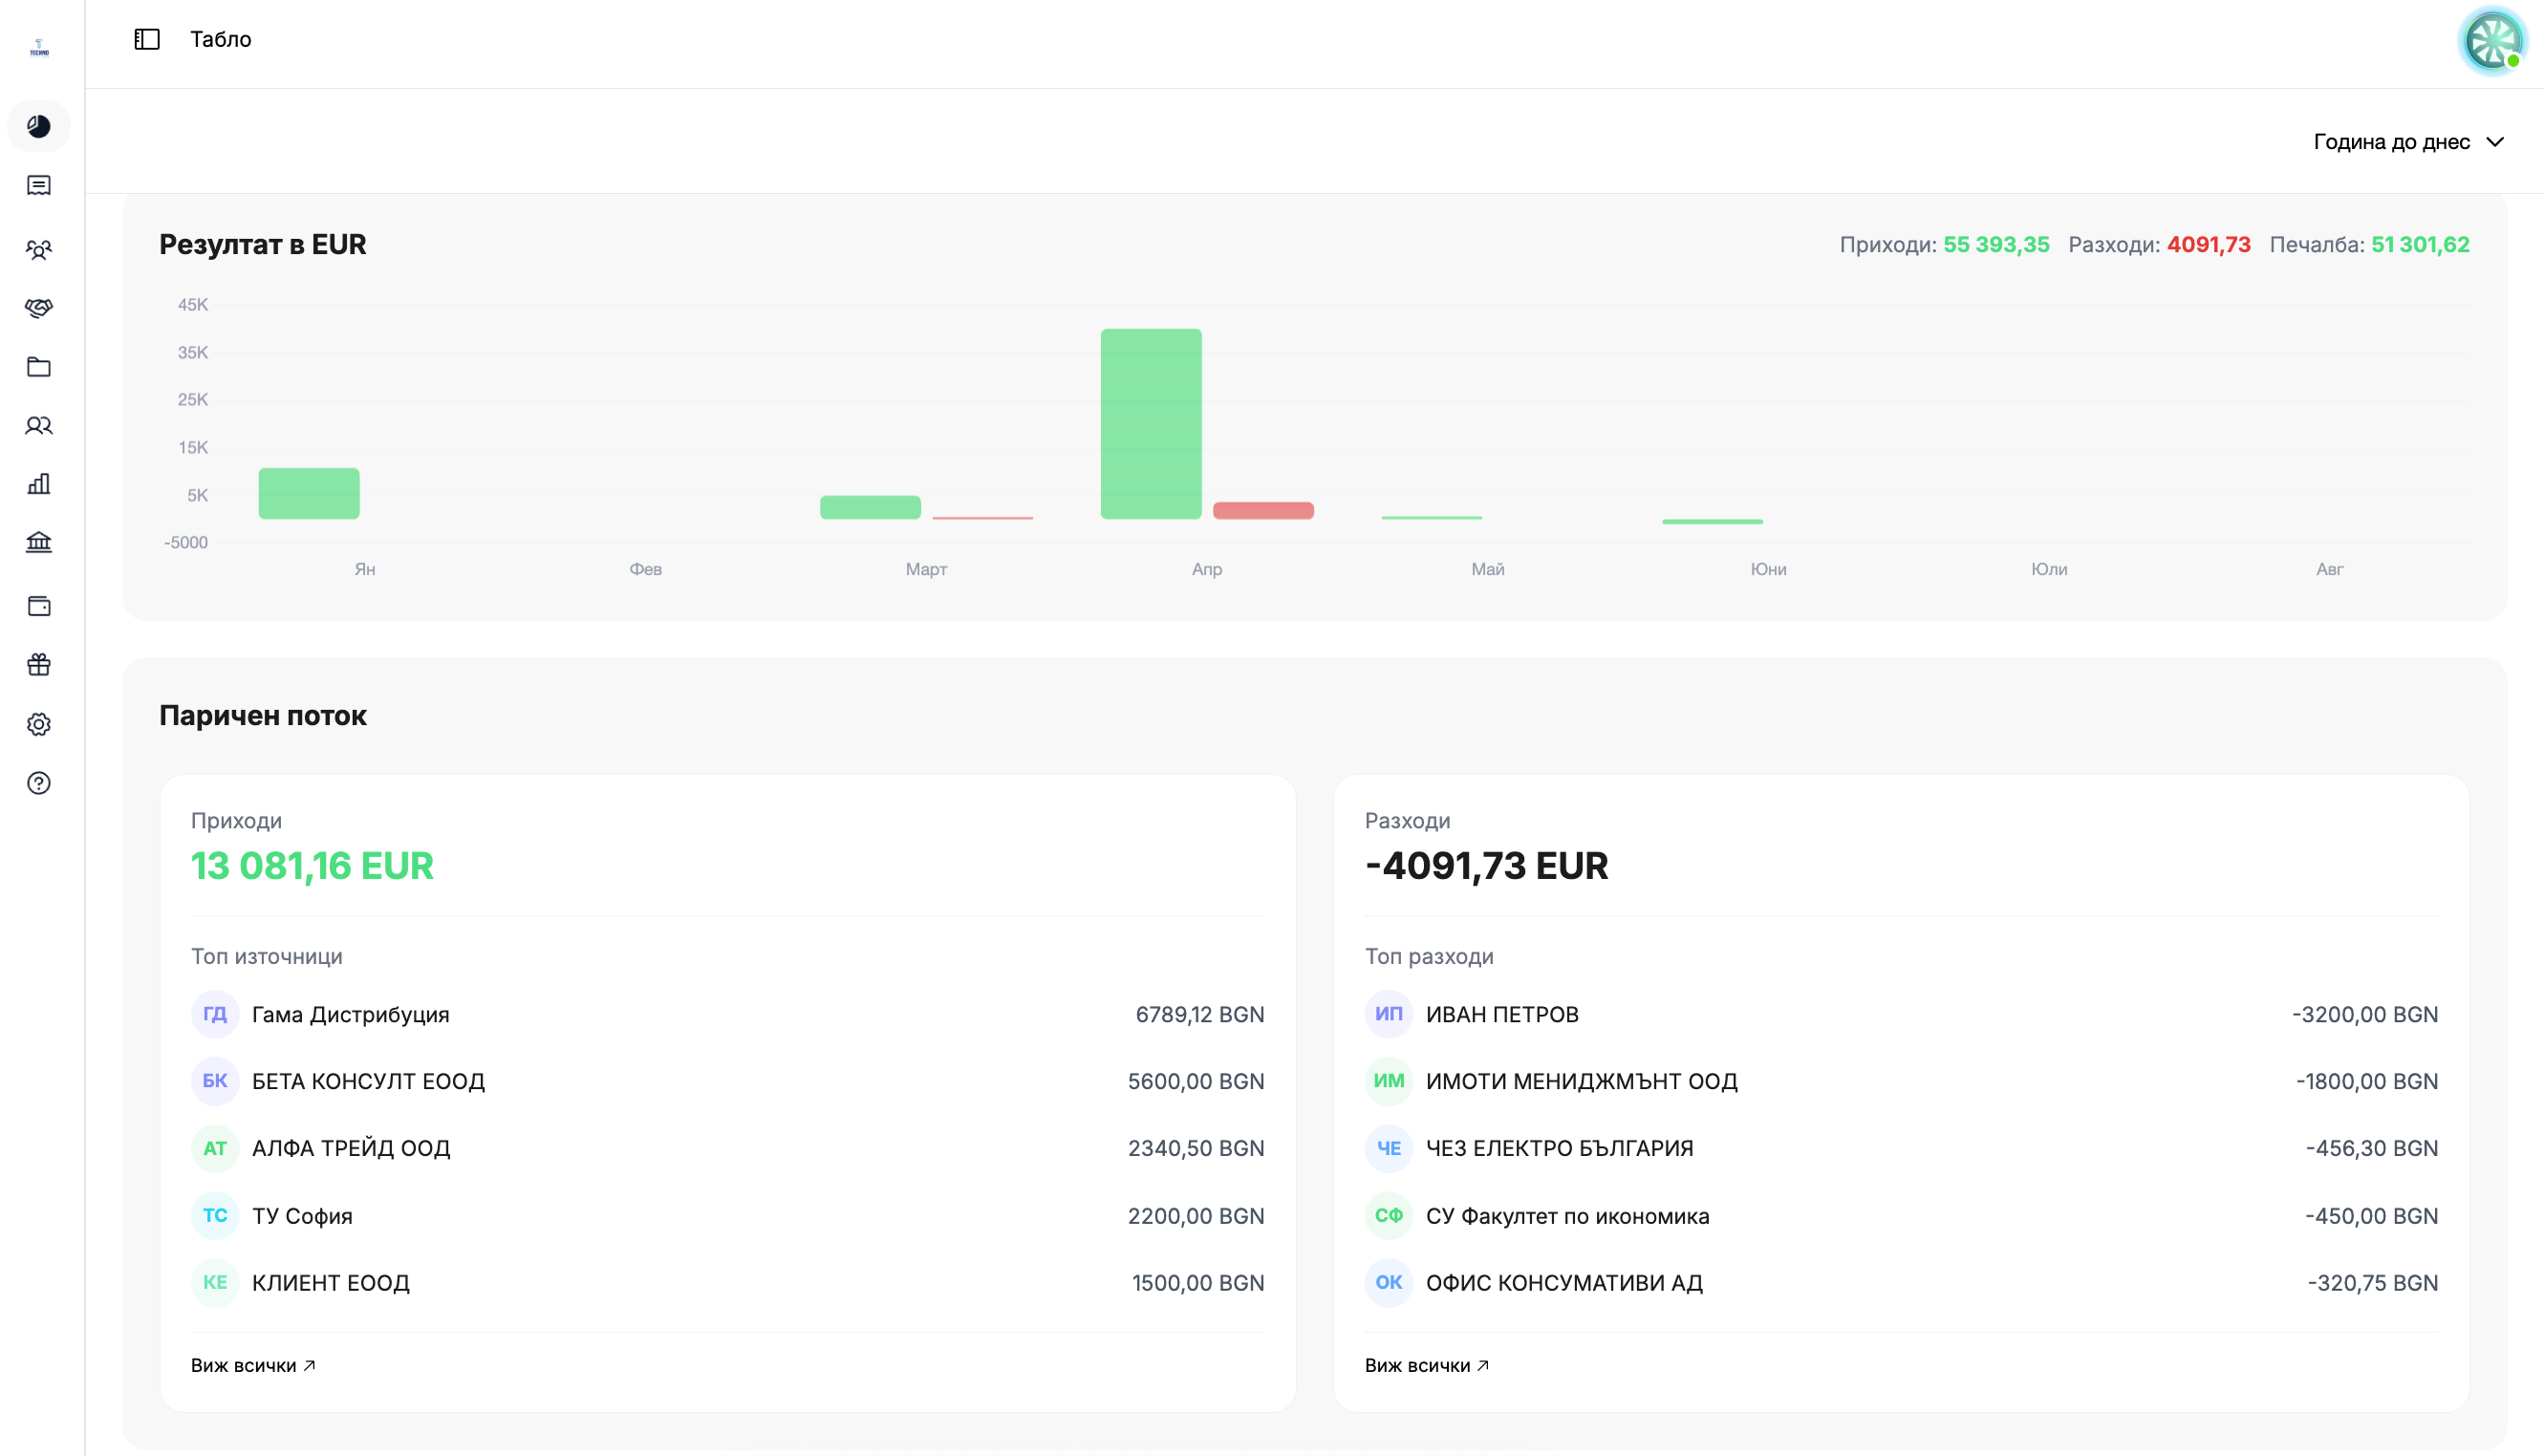This screenshot has width=2544, height=1456.
Task: Click the ИМОТИ МЕНИДЖМЪНТ ООД row
Action: pos(1902,1081)
